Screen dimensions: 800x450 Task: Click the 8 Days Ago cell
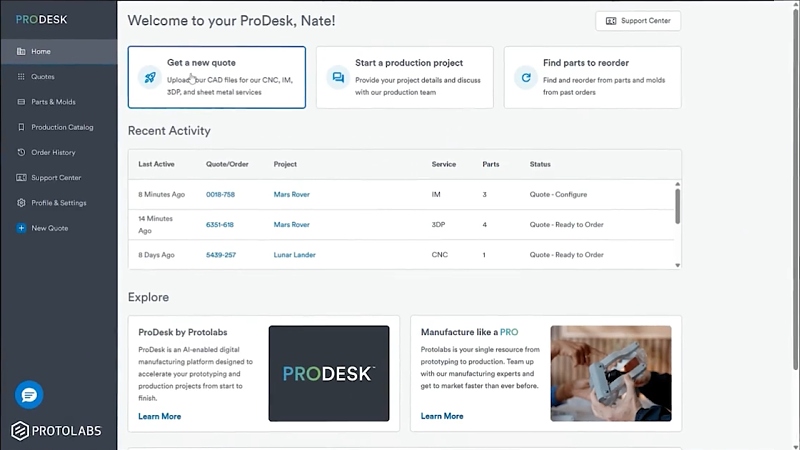coord(156,255)
